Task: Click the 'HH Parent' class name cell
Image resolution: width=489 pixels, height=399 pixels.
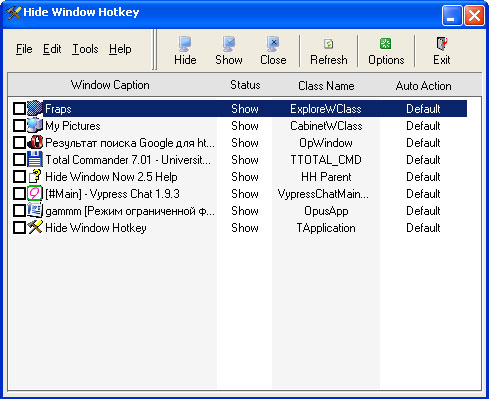Action: coord(326,177)
